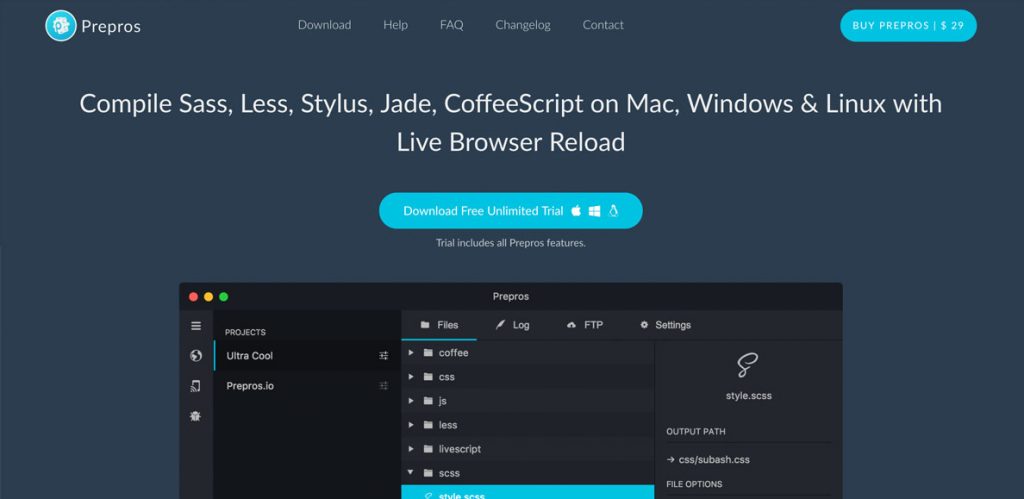Open Prepros.io project options sliders icon
1024x499 pixels.
(384, 386)
